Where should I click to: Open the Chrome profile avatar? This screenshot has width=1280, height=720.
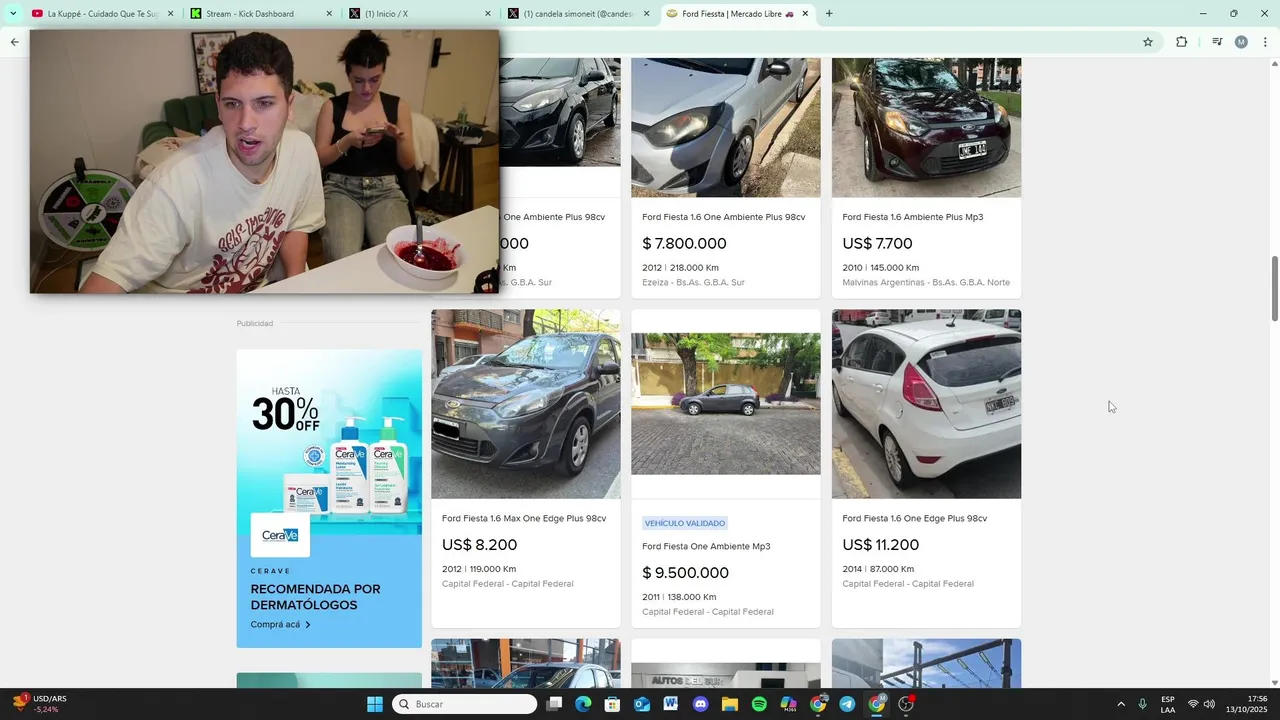(1241, 42)
